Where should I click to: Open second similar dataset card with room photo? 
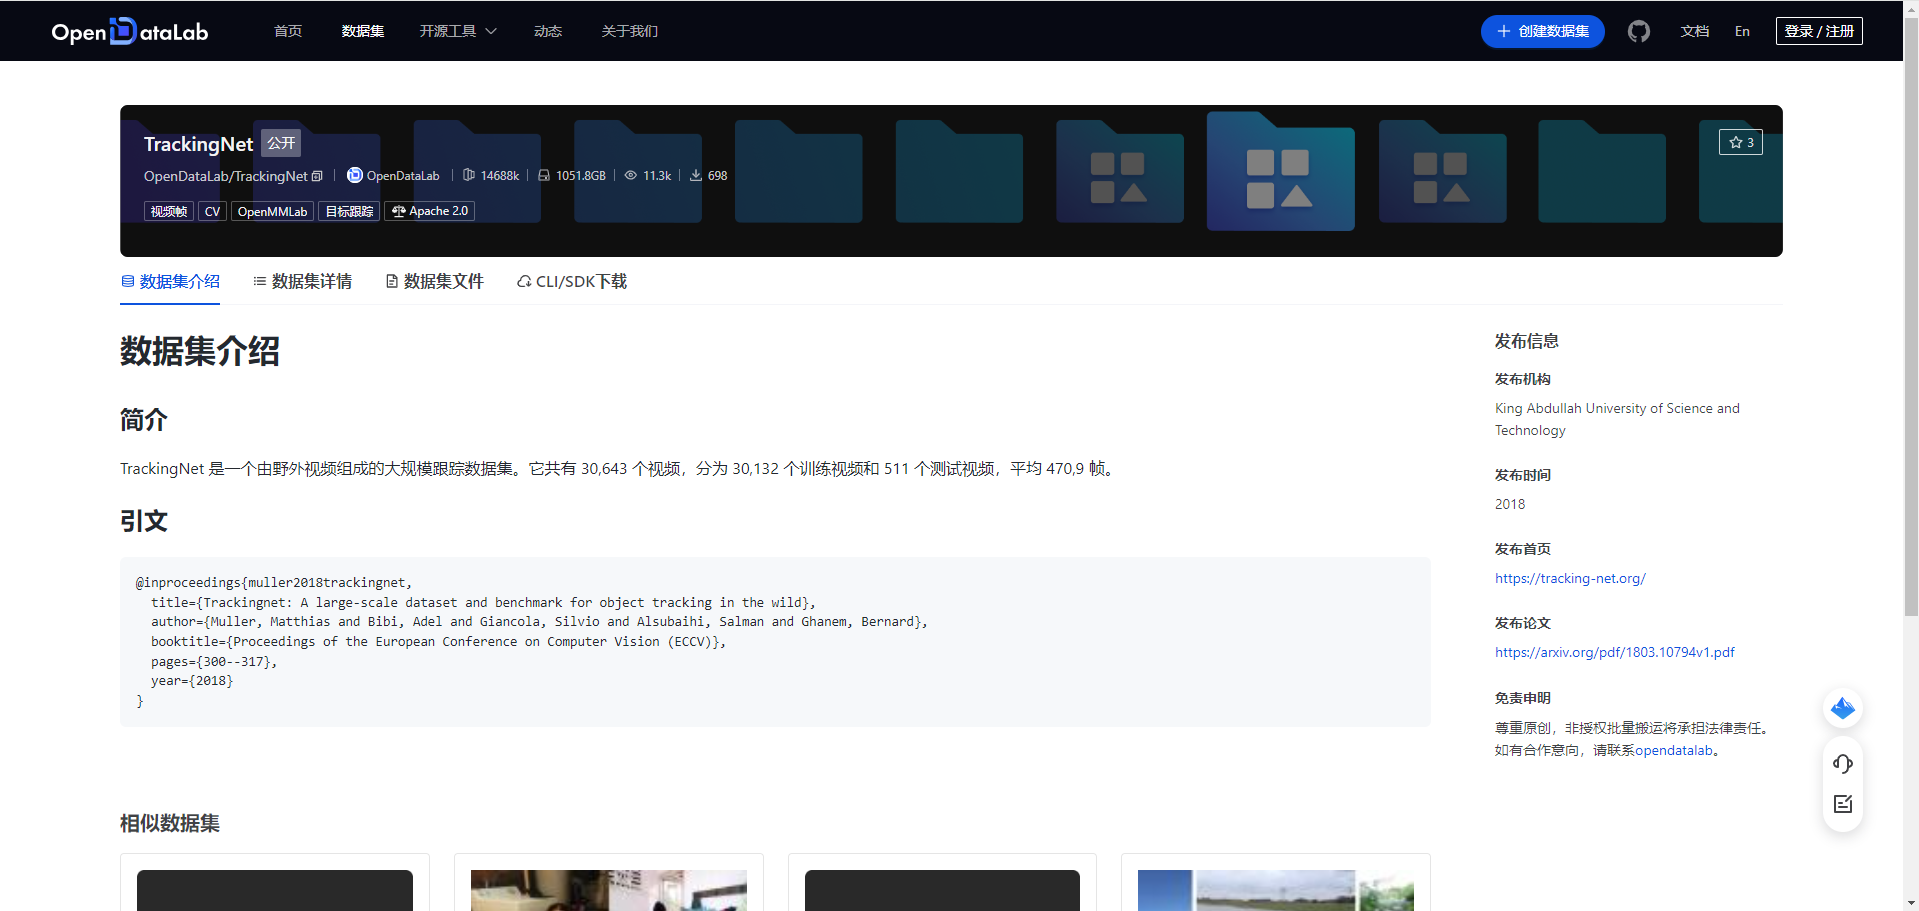[609, 890]
